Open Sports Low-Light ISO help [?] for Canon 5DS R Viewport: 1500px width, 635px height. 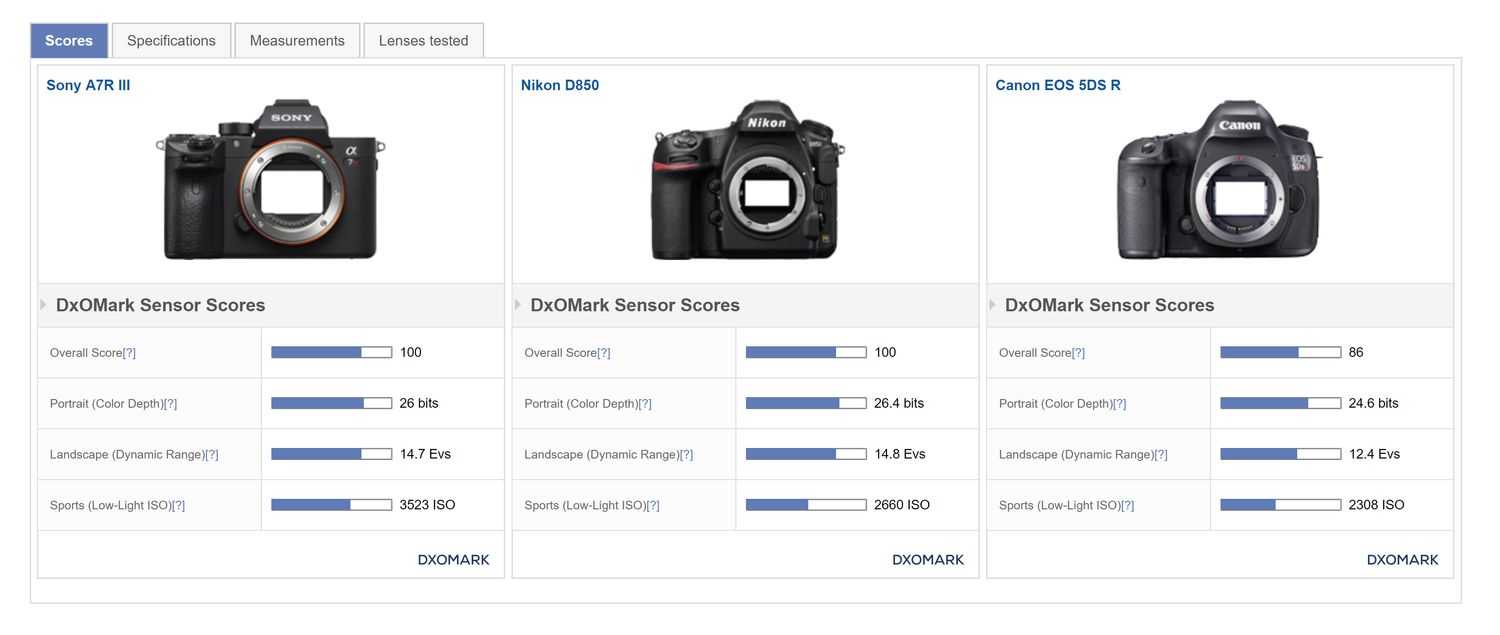click(x=1128, y=506)
